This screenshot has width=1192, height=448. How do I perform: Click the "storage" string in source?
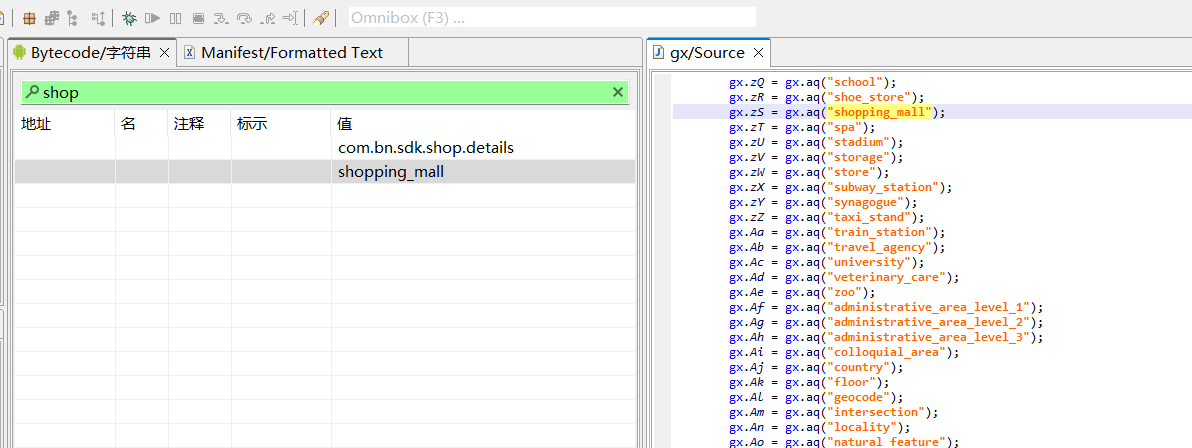coord(860,157)
